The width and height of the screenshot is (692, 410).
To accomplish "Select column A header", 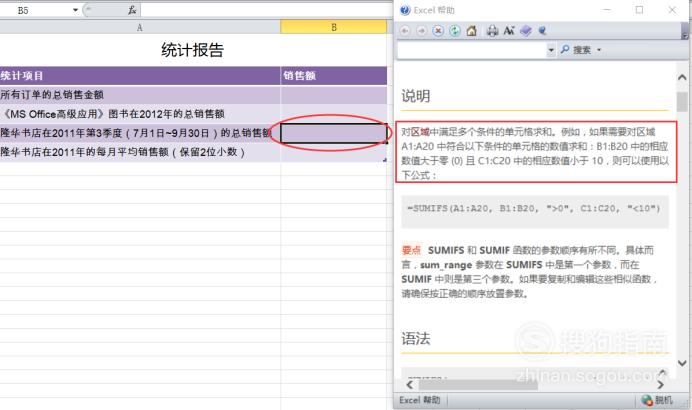I will (140, 27).
